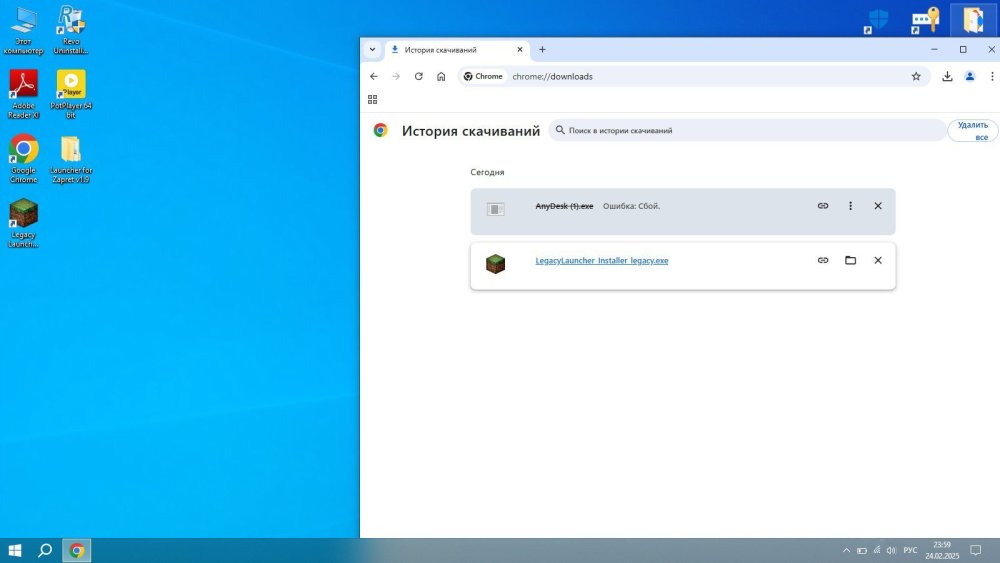Click the Ошибка: Сбой. status text
This screenshot has height=563, width=1000.
point(631,206)
